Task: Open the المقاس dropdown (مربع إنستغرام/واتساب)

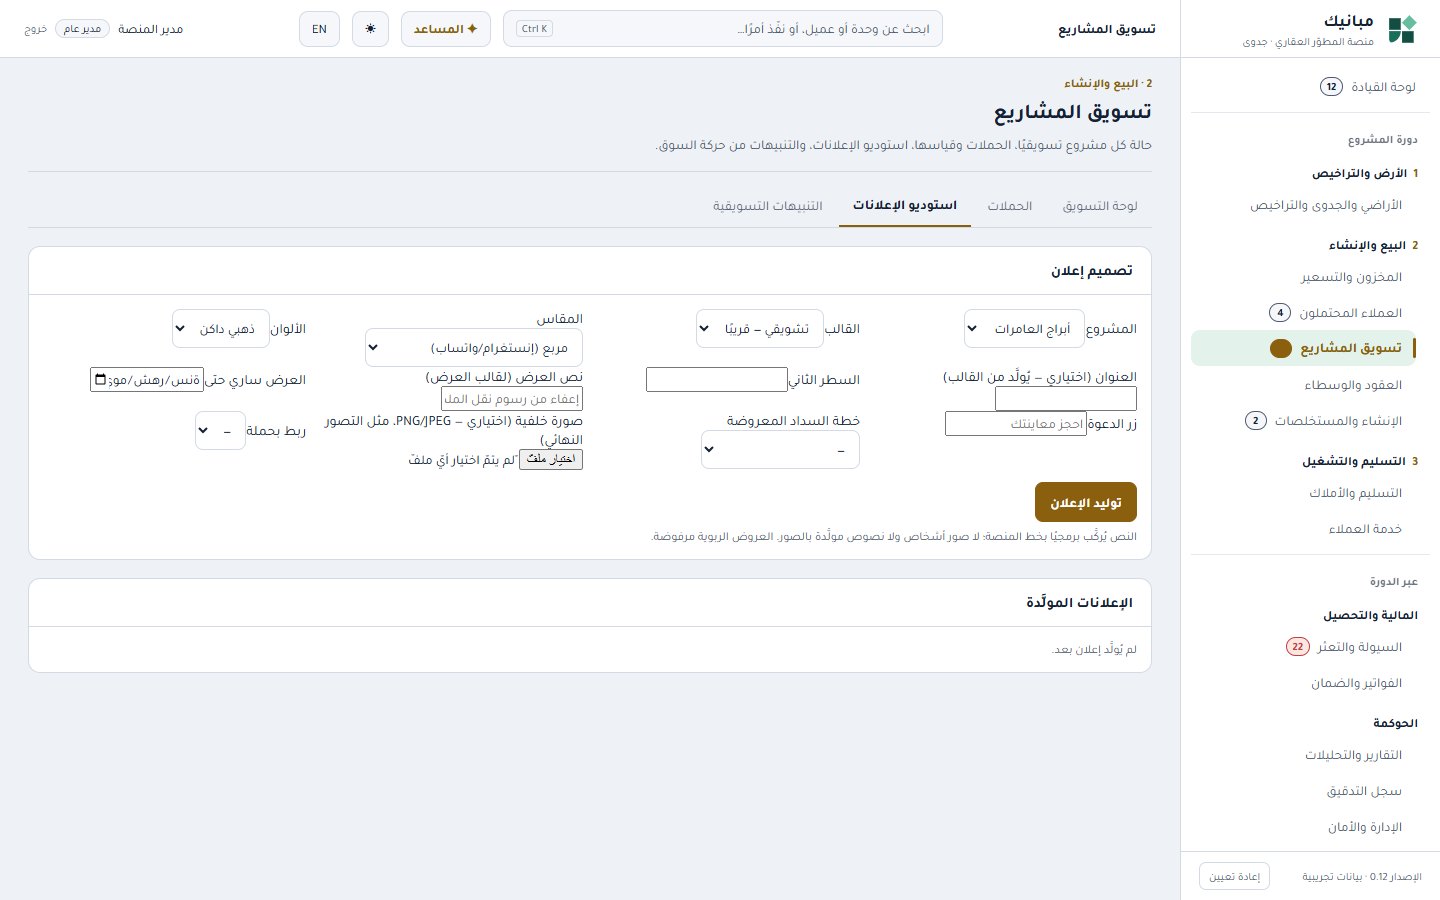Action: (x=474, y=348)
